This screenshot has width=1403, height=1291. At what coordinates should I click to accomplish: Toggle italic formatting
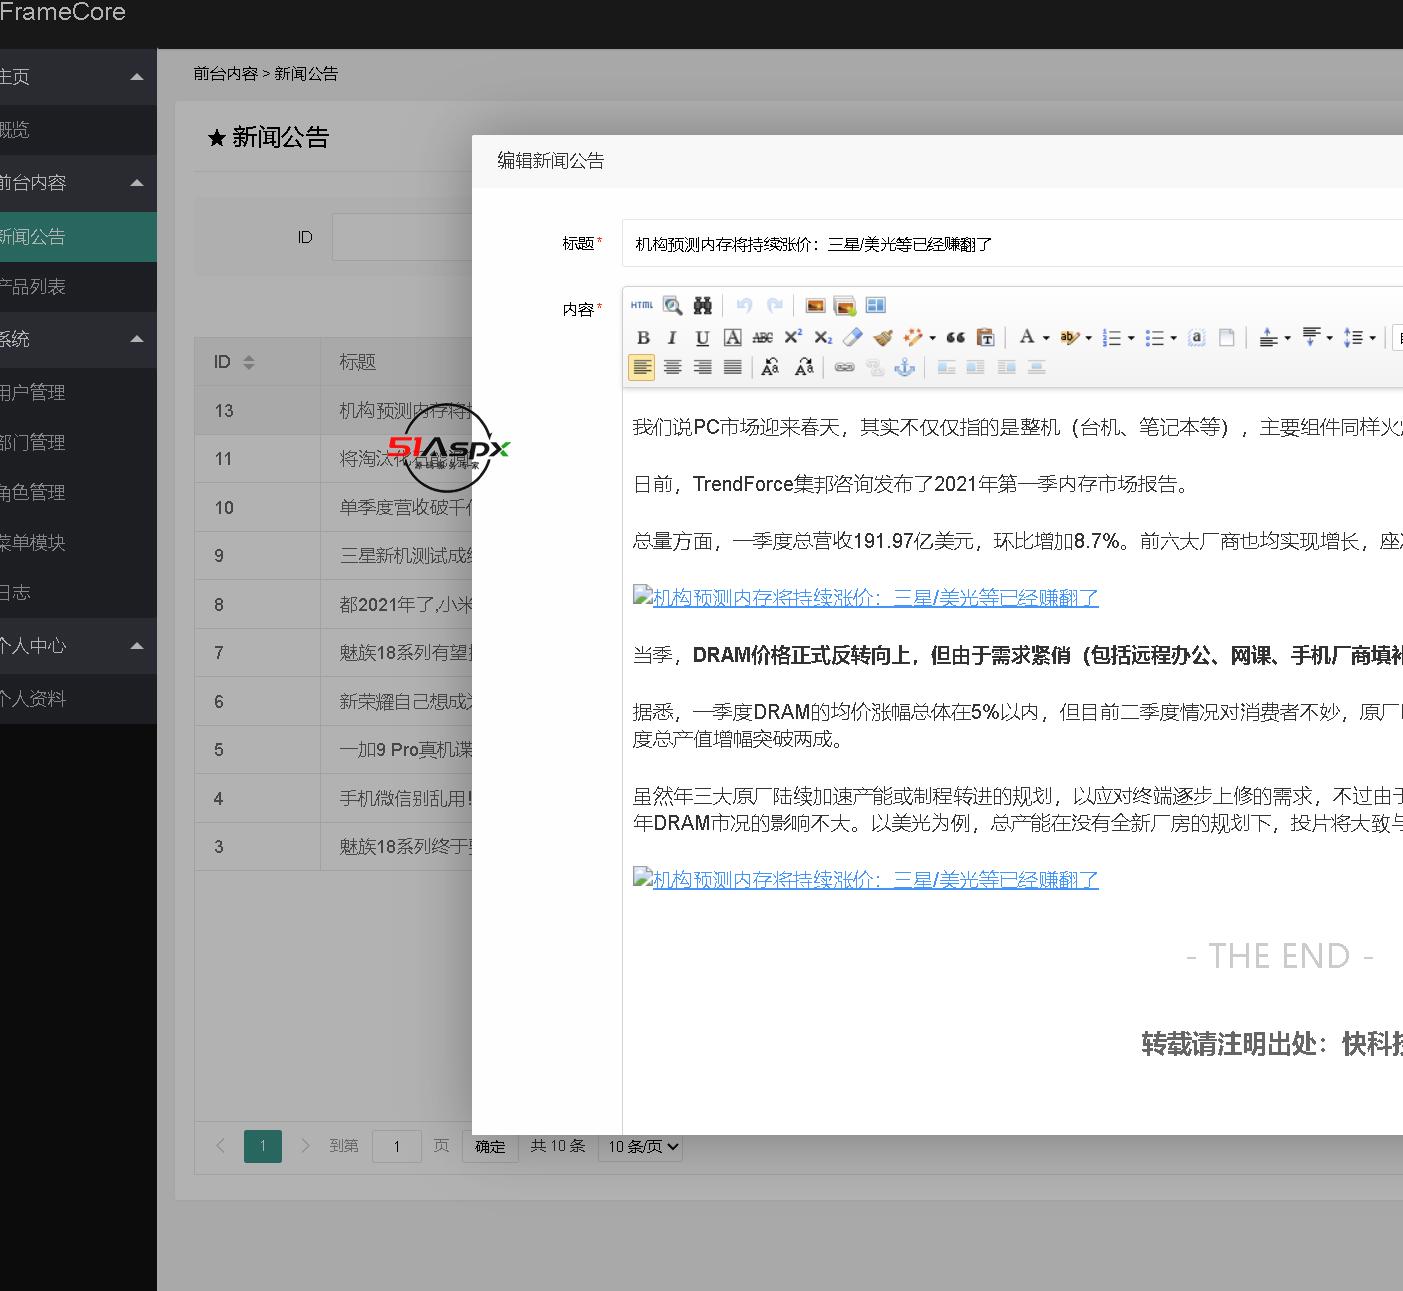pyautogui.click(x=672, y=337)
